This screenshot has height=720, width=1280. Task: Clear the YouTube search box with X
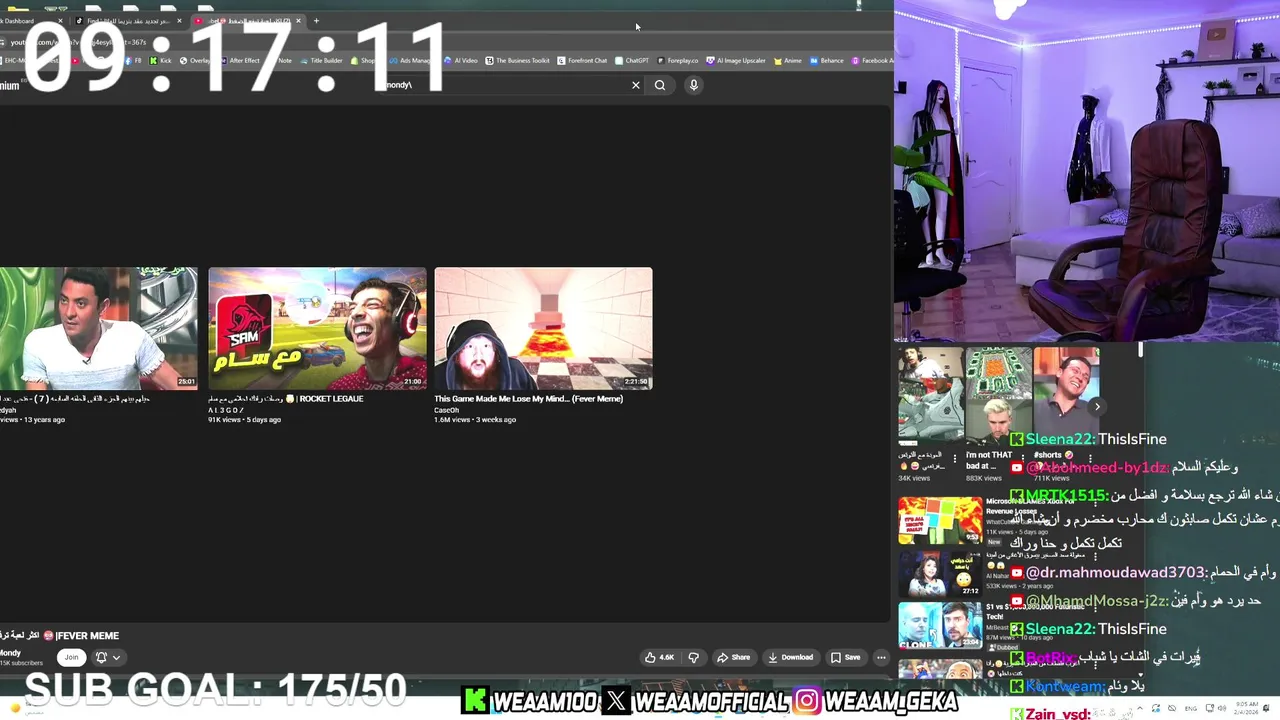tap(635, 85)
